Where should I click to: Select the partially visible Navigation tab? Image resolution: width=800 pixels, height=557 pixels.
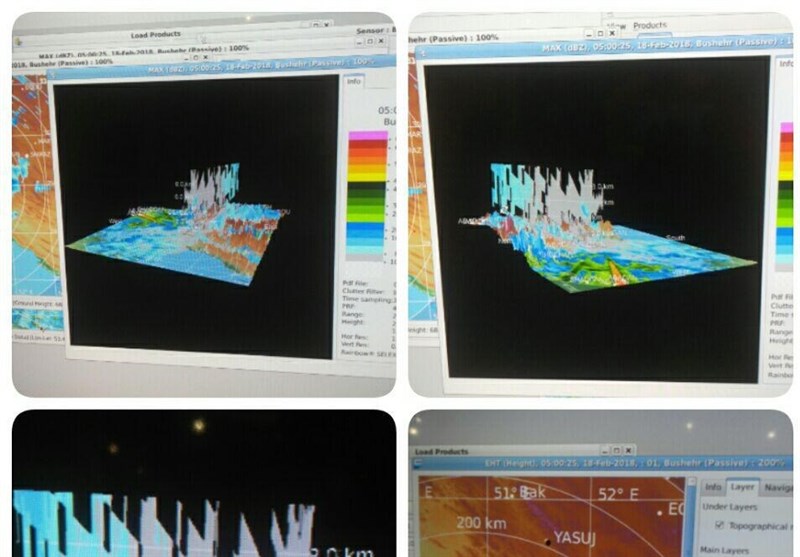coord(777,487)
